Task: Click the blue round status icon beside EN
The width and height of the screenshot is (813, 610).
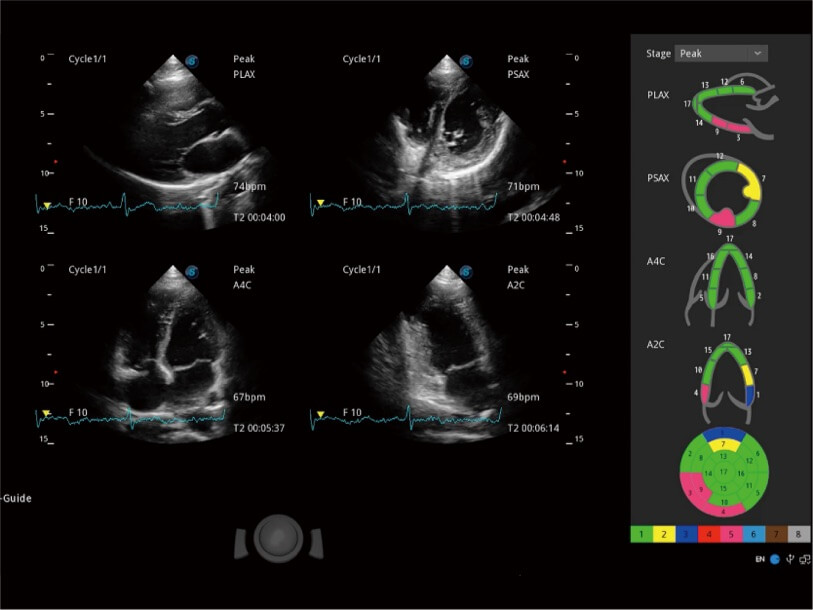Action: click(x=774, y=558)
